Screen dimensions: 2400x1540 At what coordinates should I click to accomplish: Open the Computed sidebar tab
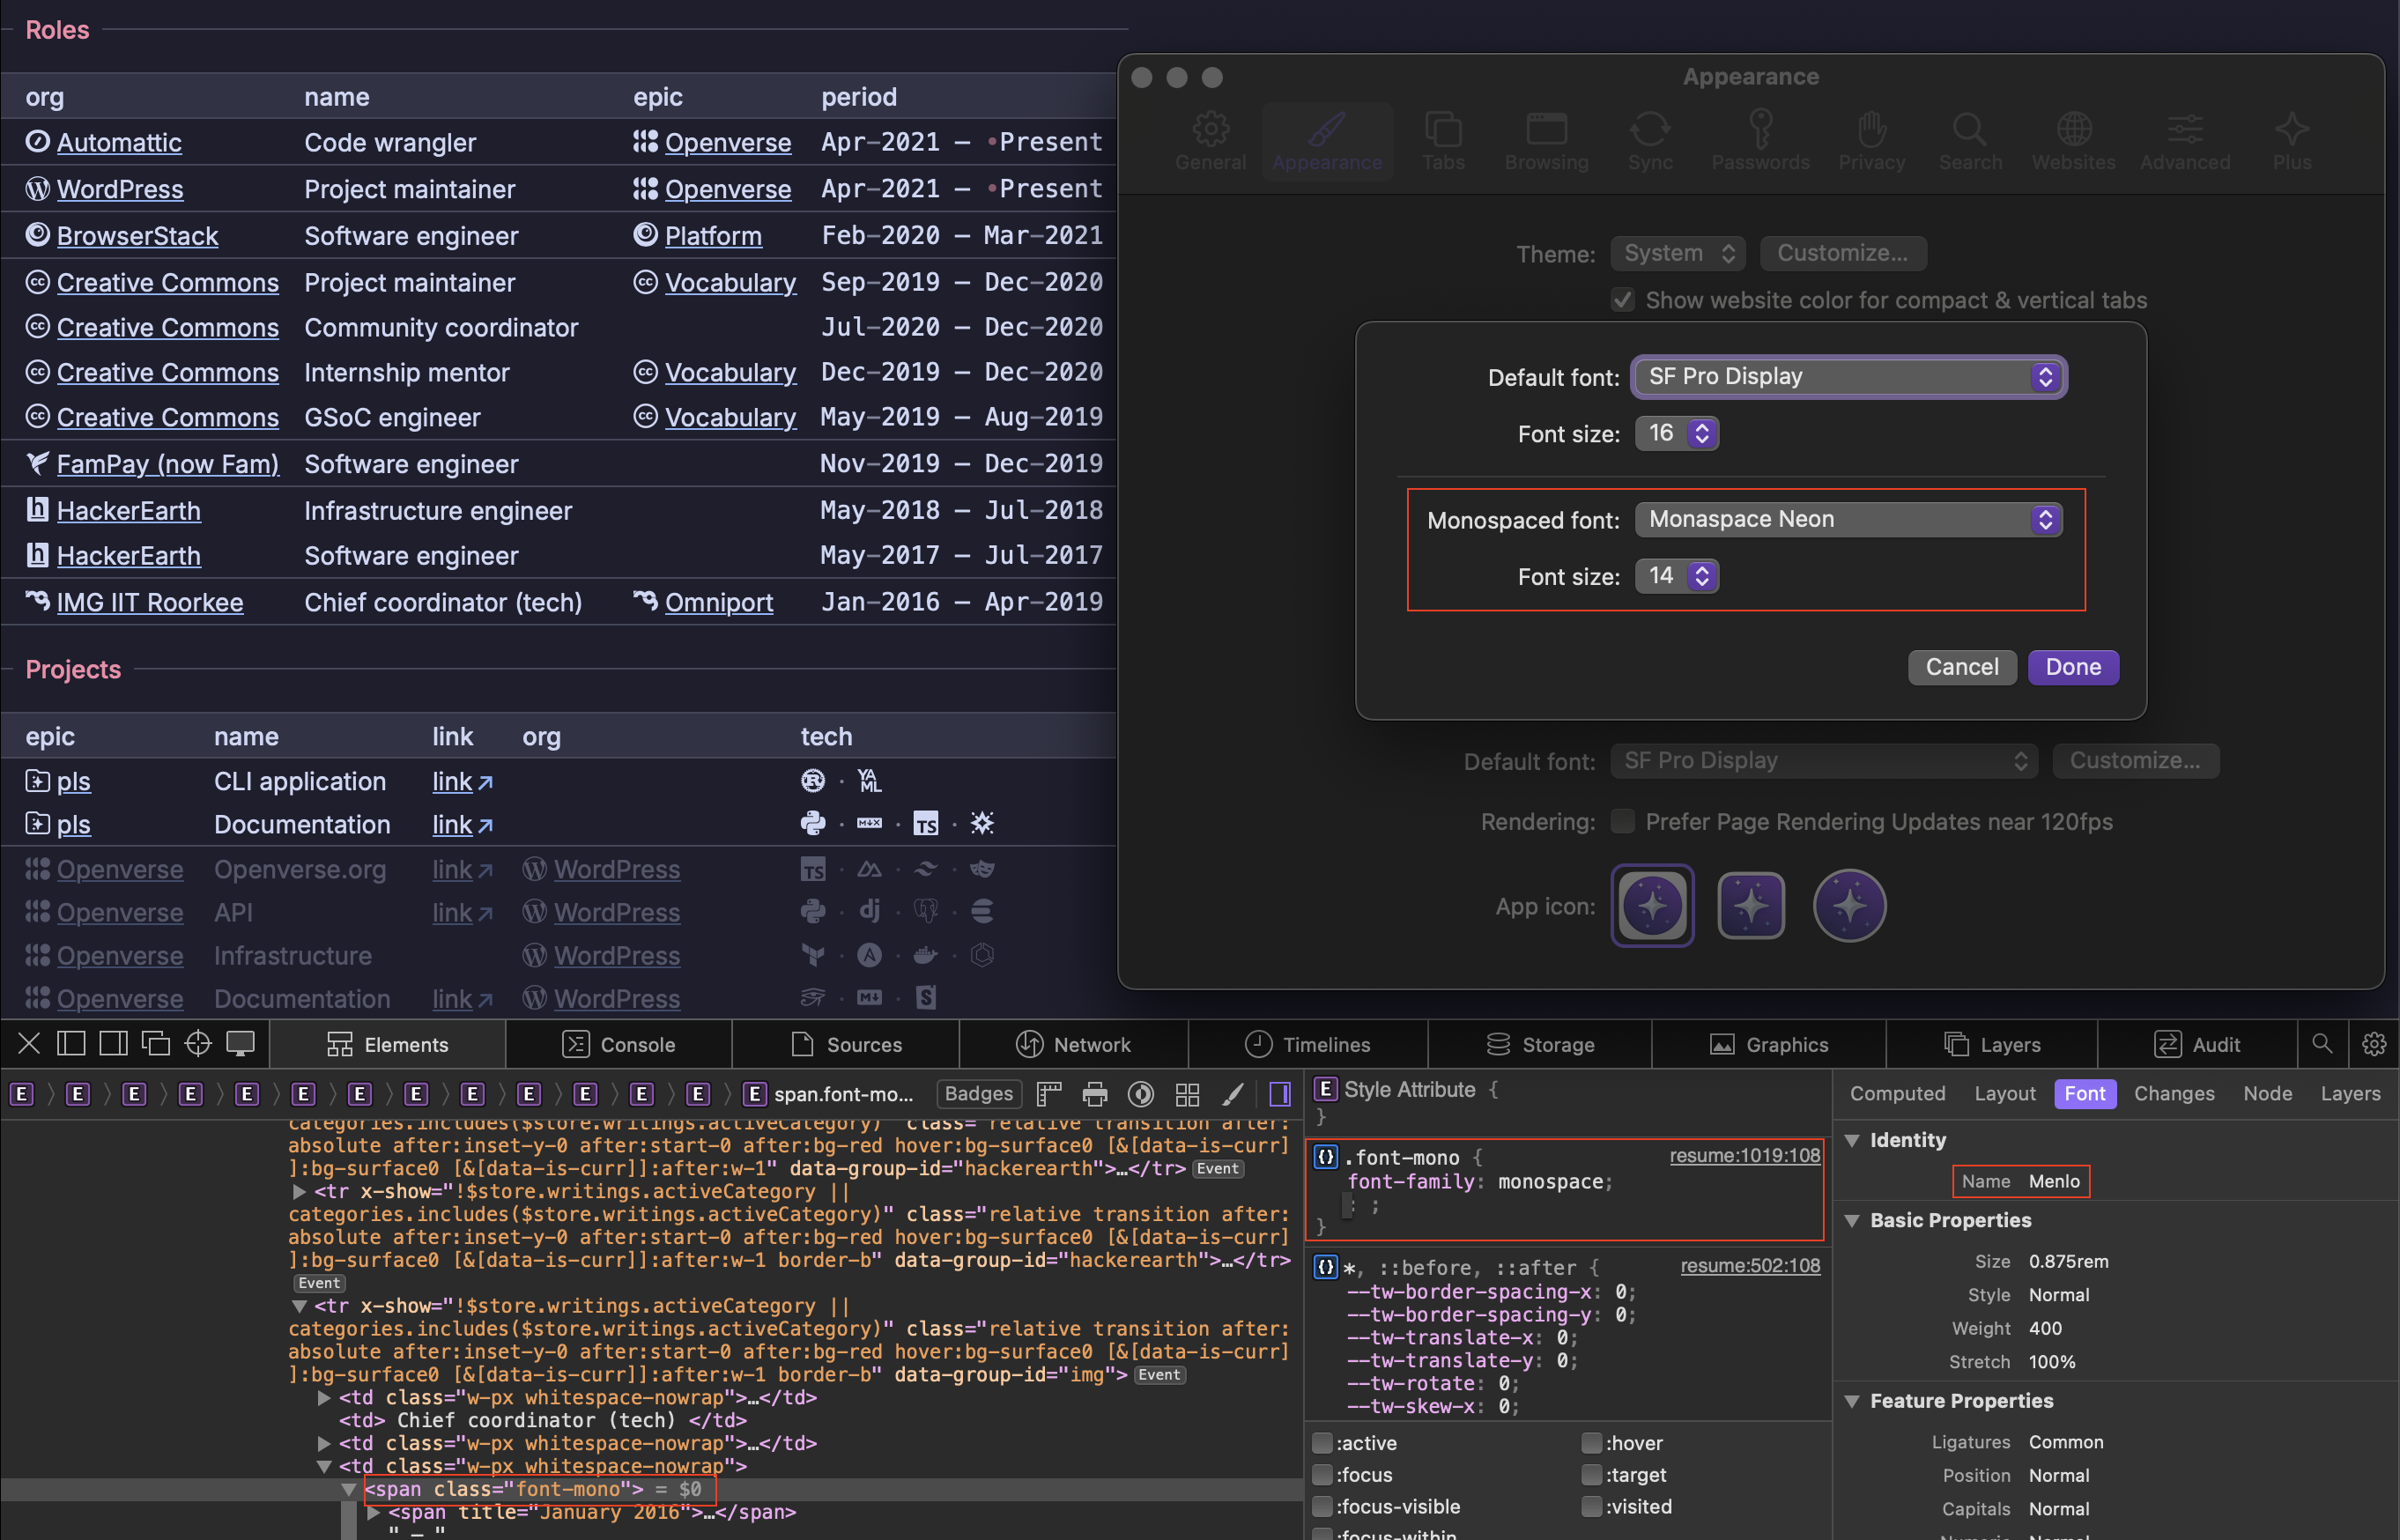(1897, 1093)
